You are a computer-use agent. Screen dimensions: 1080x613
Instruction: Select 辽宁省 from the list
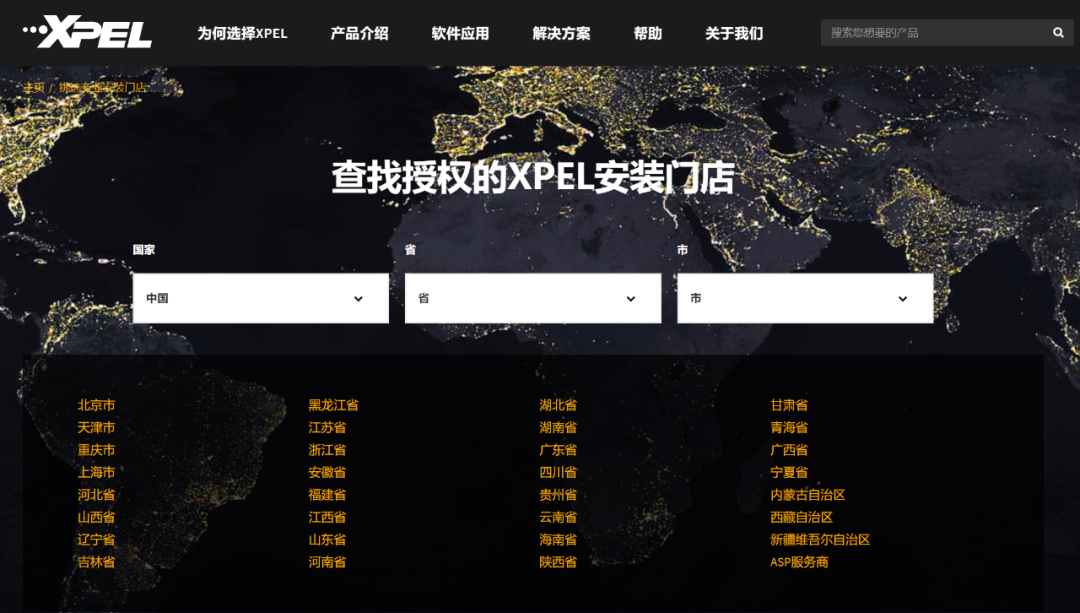click(96, 539)
